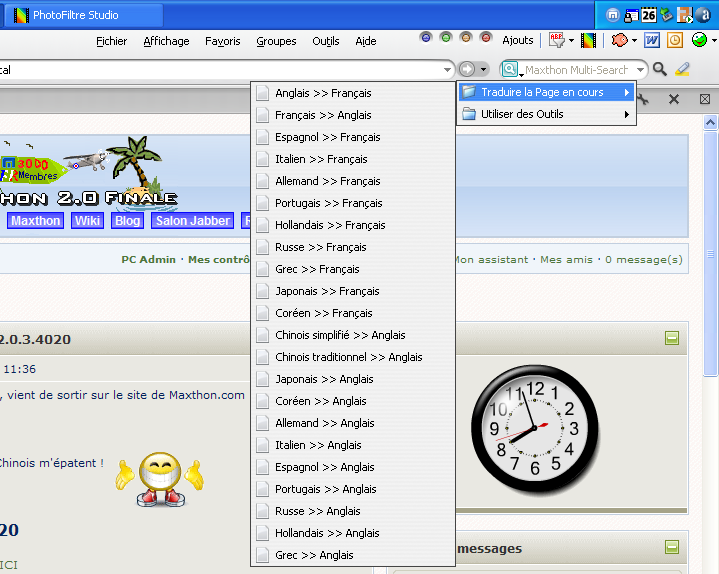Click the Ajouts toolbar button
The width and height of the screenshot is (719, 574).
pyautogui.click(x=518, y=40)
